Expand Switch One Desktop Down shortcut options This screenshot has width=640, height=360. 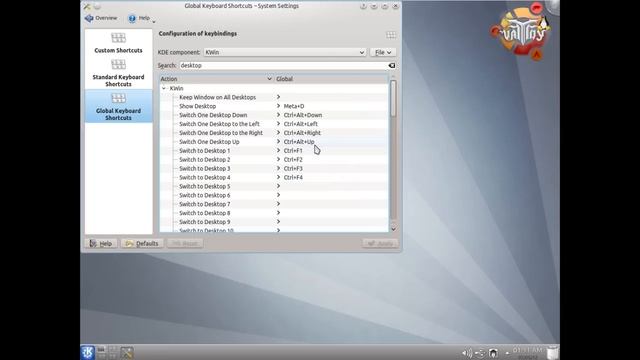278,115
